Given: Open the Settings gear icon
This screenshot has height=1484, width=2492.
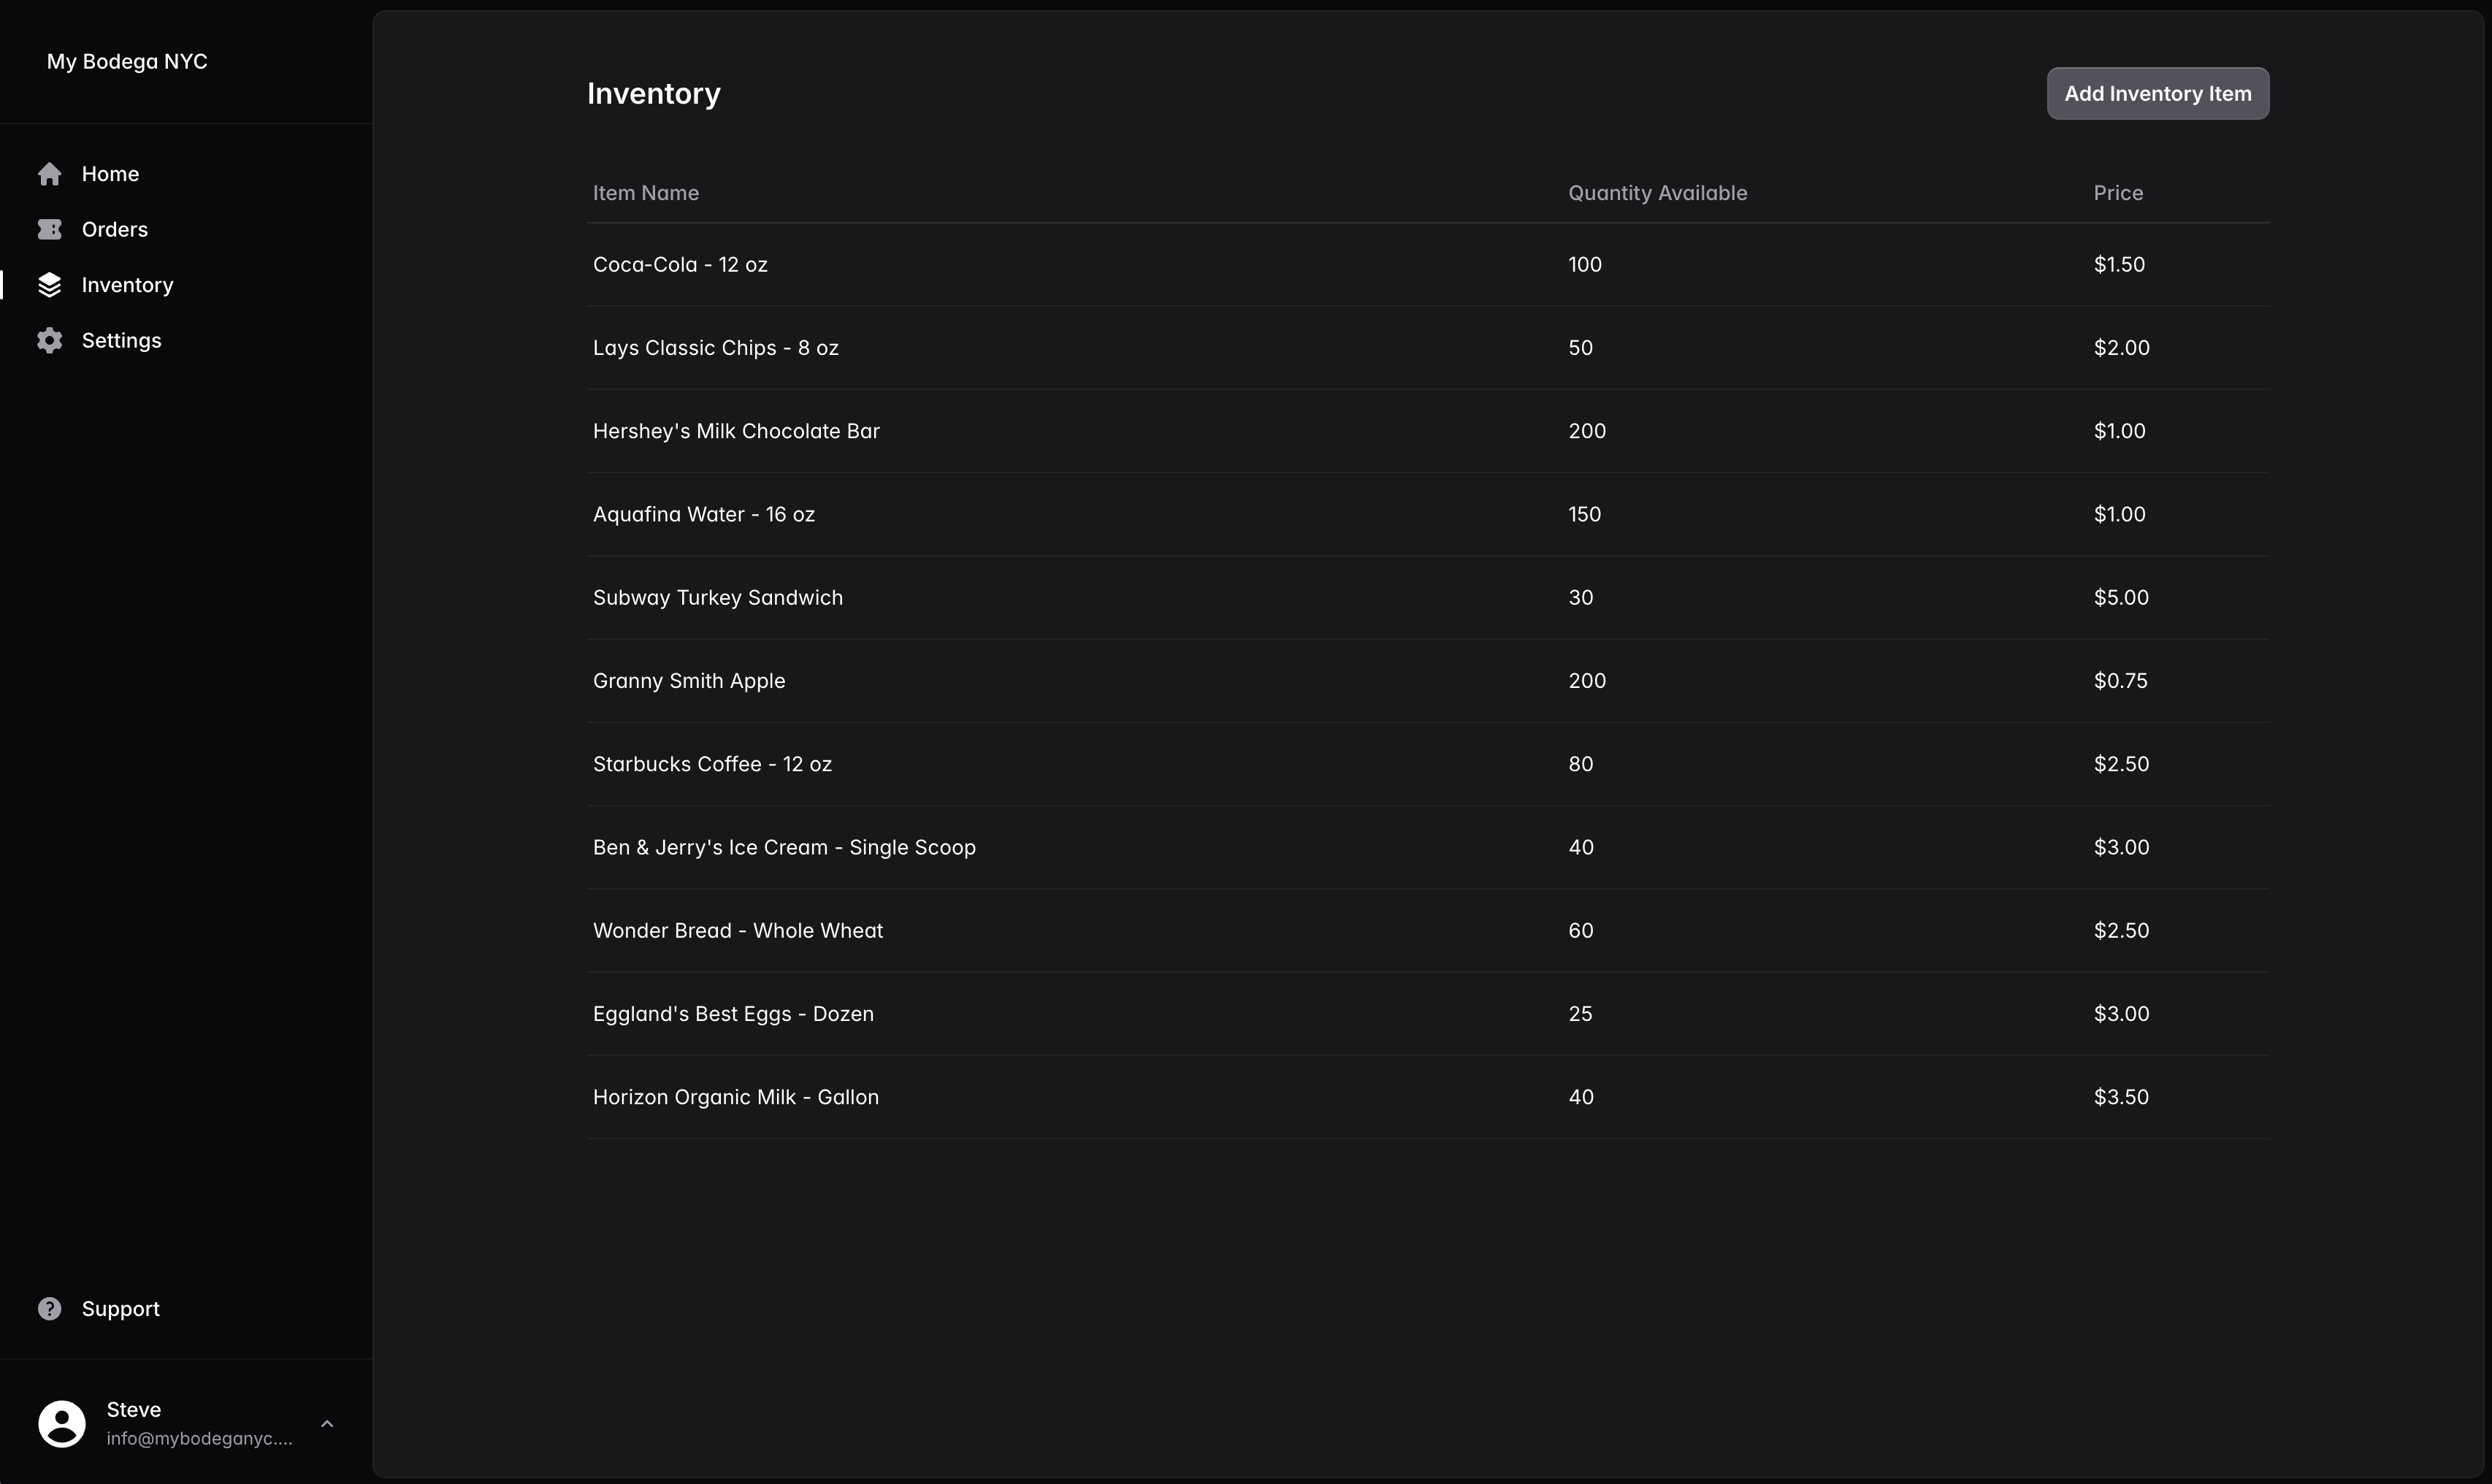Looking at the screenshot, I should coord(50,340).
